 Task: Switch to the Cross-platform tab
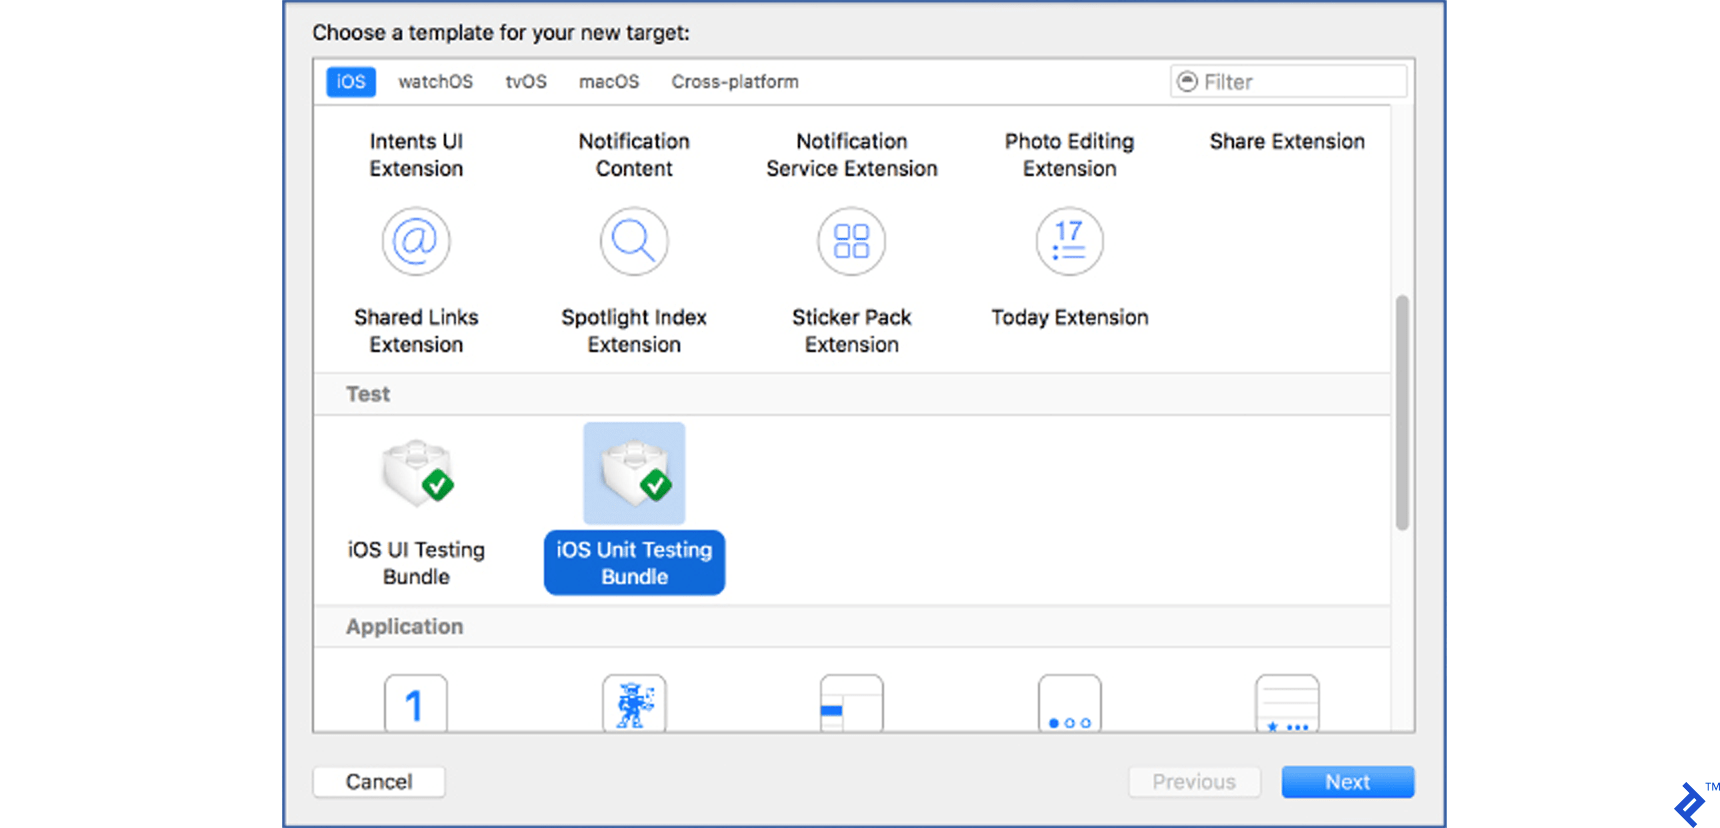click(x=735, y=81)
